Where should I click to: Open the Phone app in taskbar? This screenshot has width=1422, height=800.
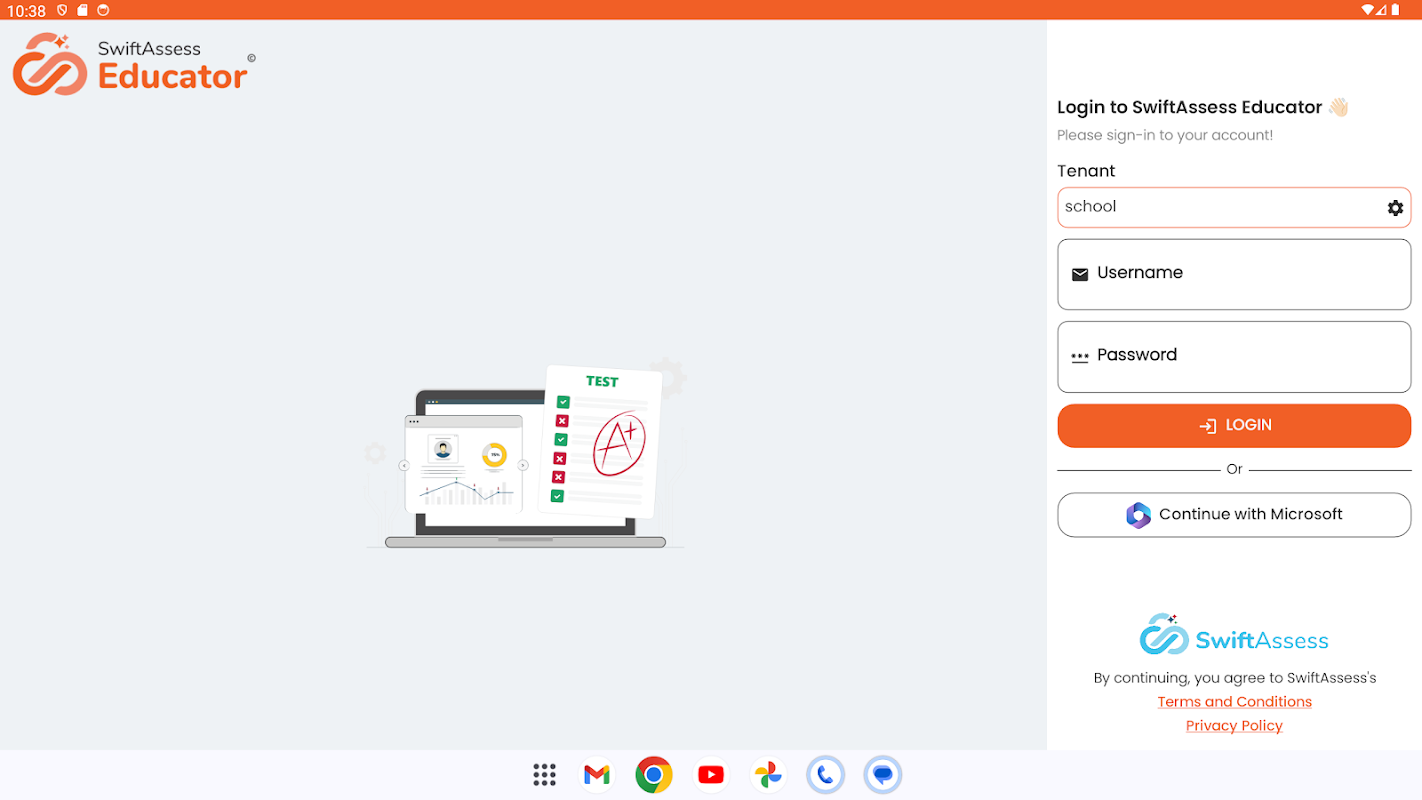pos(826,775)
